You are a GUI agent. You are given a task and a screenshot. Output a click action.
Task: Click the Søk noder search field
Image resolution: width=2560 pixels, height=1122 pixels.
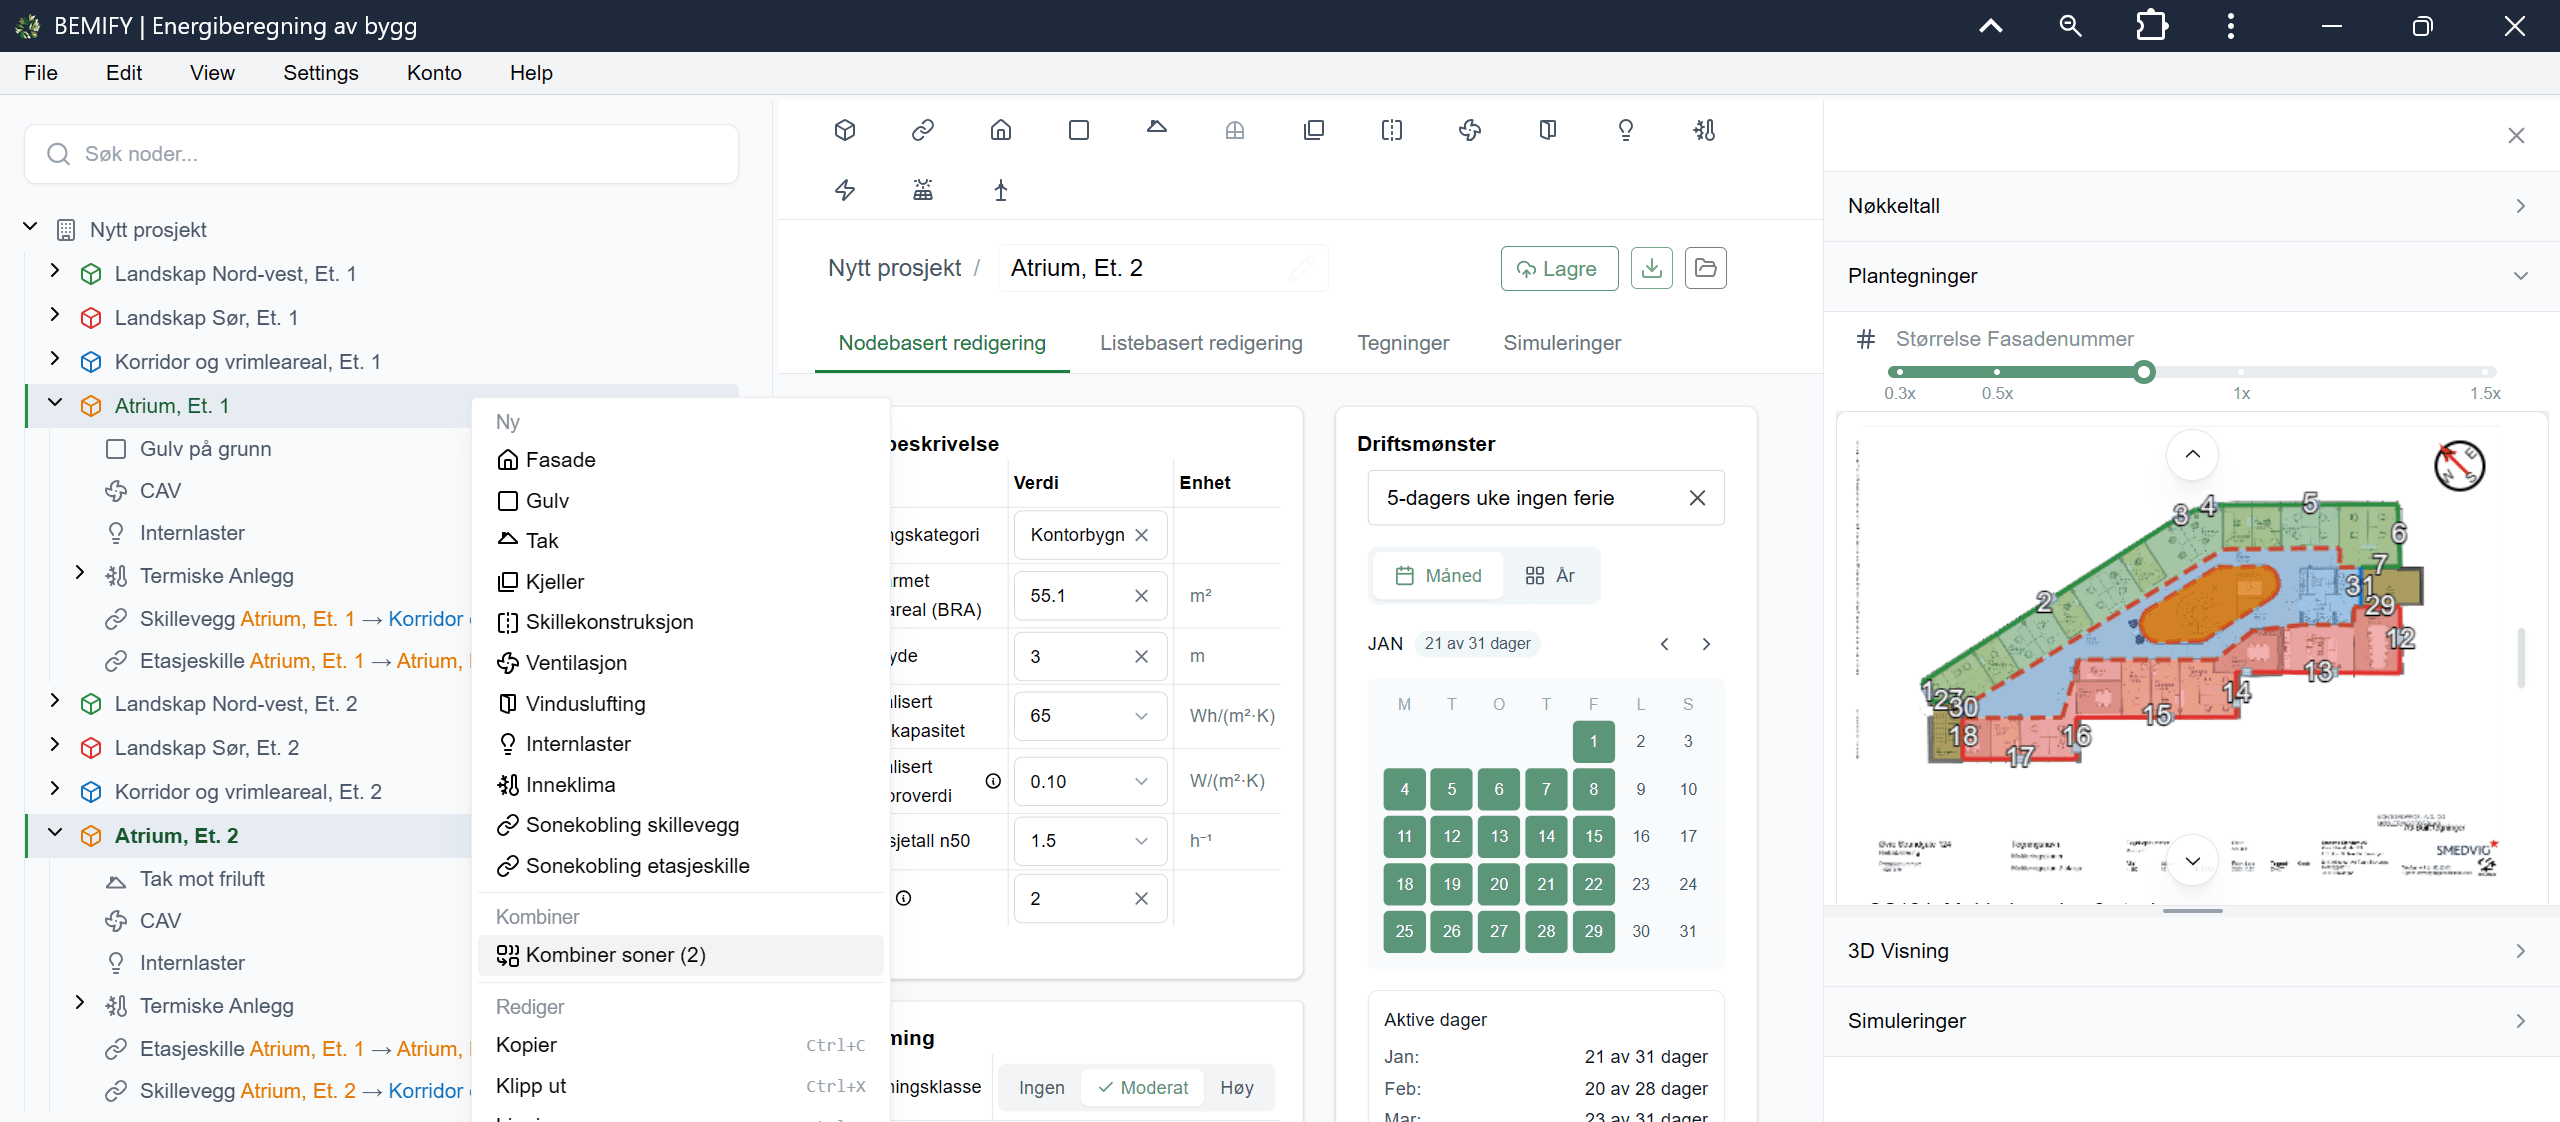coord(381,154)
